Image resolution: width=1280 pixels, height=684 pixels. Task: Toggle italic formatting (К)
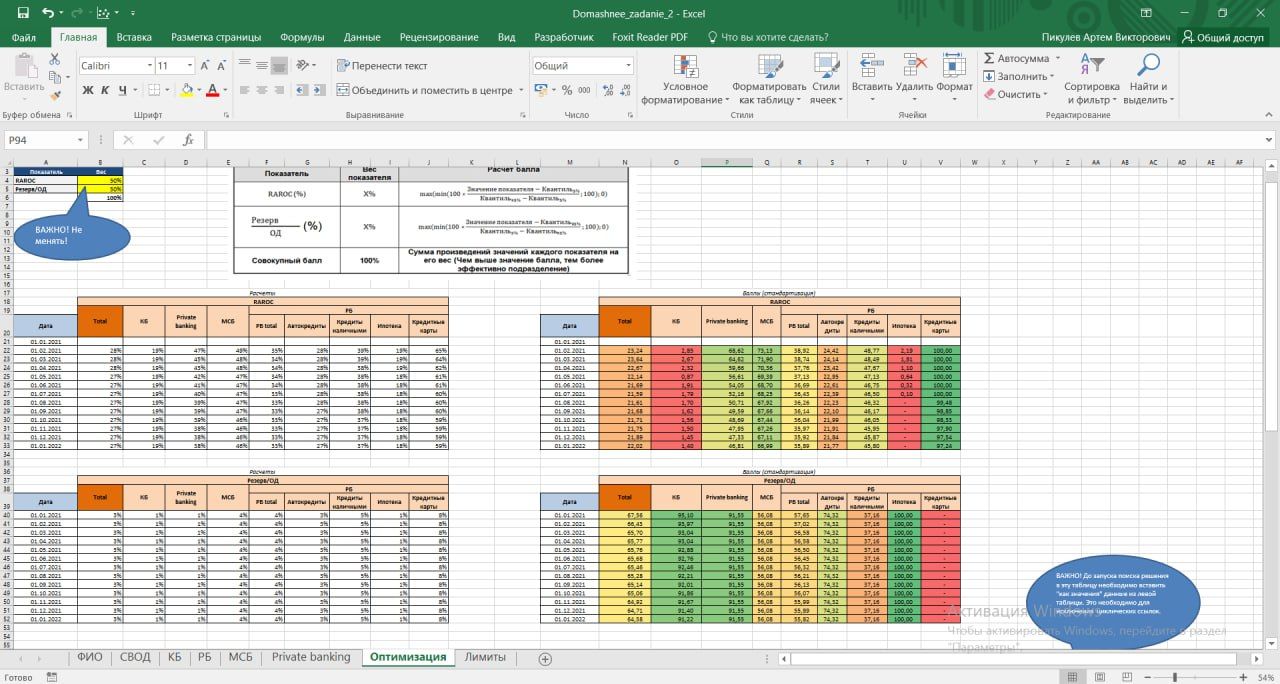tap(103, 90)
